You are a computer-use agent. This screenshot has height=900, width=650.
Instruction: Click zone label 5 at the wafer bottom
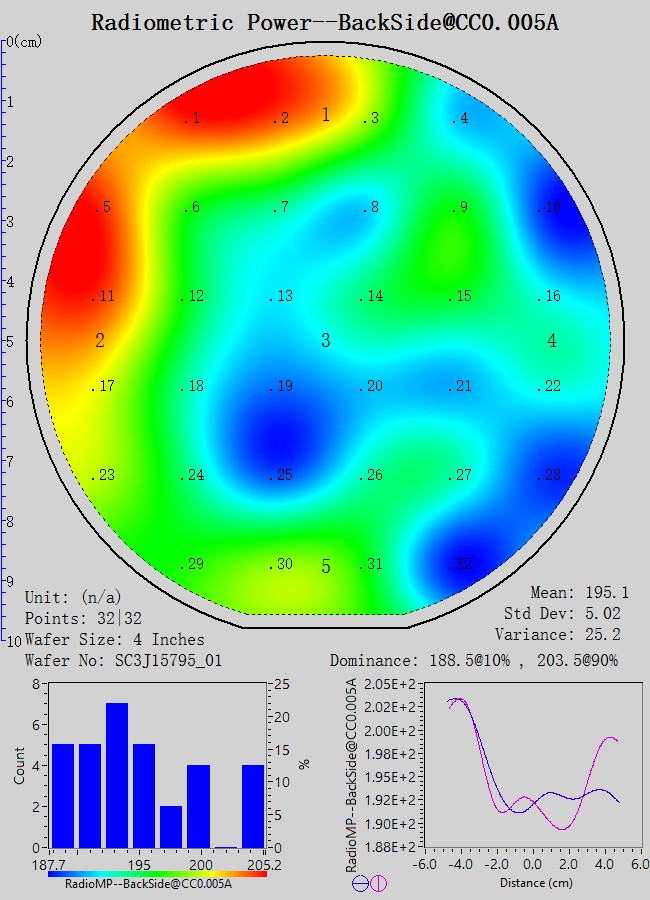(x=325, y=567)
